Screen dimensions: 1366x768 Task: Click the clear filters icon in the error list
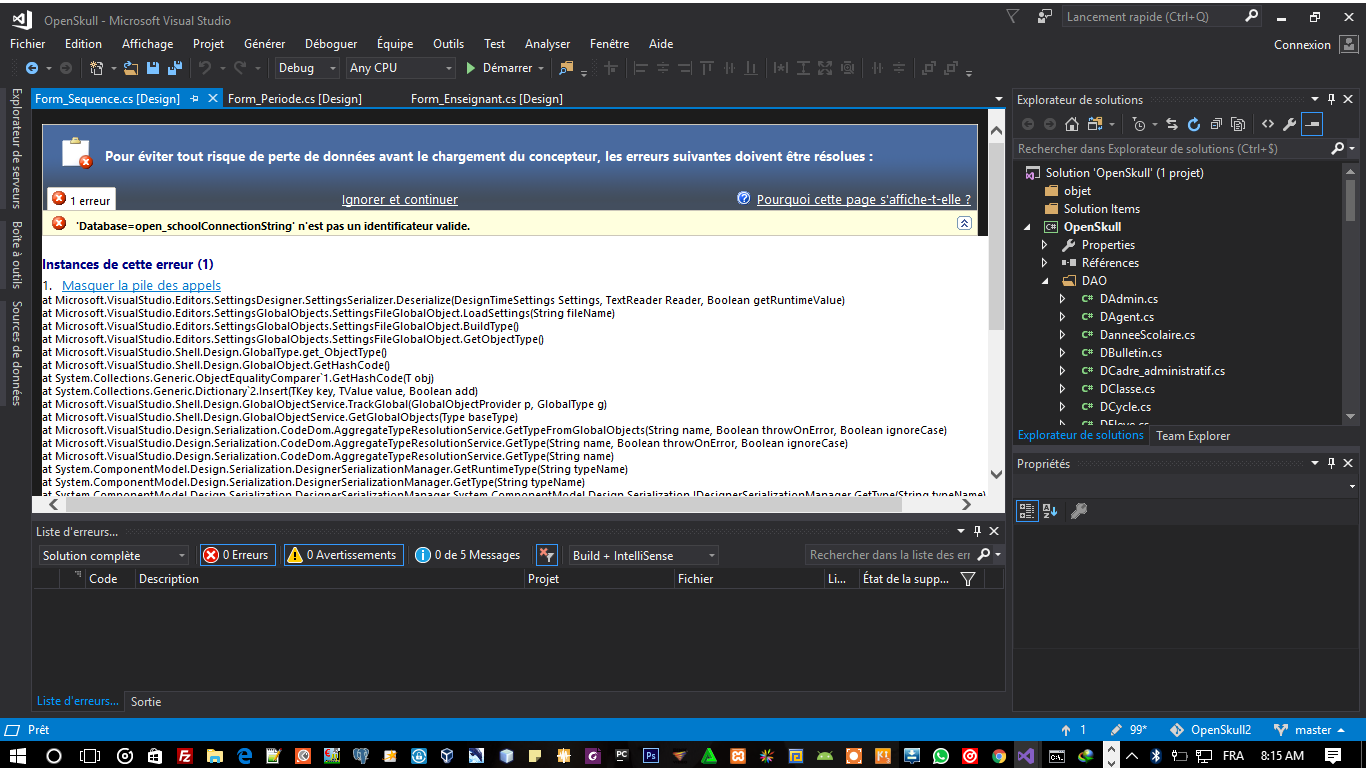[x=546, y=555]
